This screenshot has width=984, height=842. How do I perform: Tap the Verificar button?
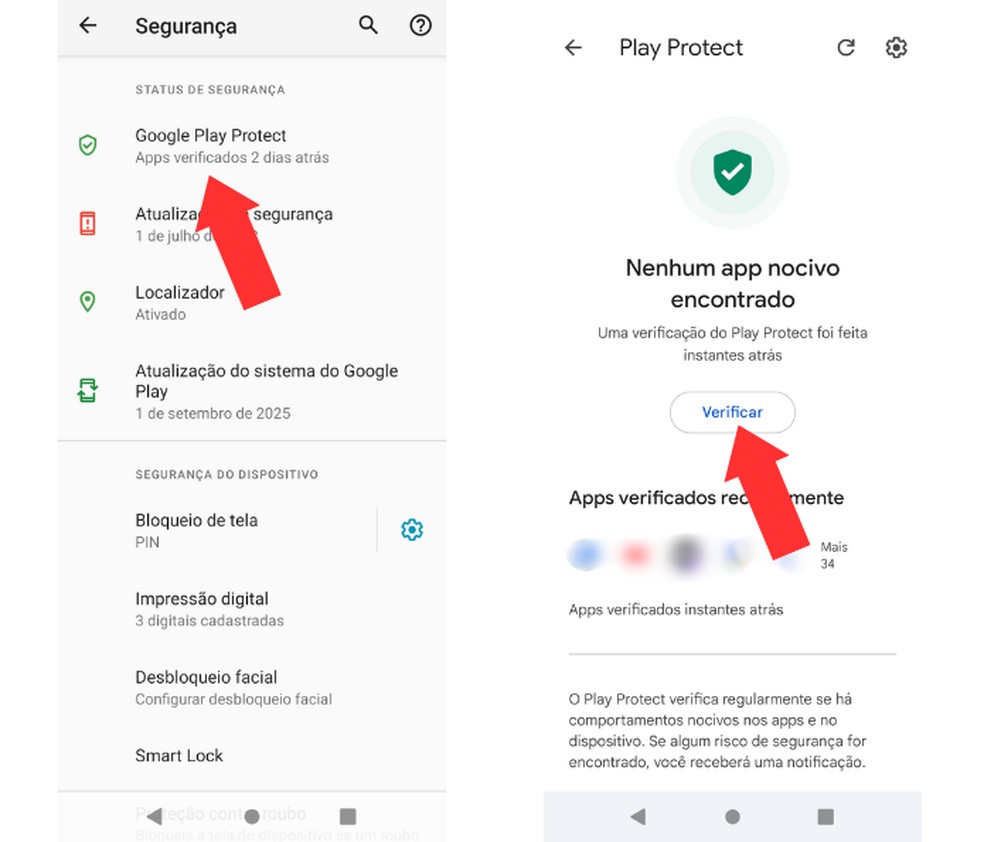click(732, 412)
